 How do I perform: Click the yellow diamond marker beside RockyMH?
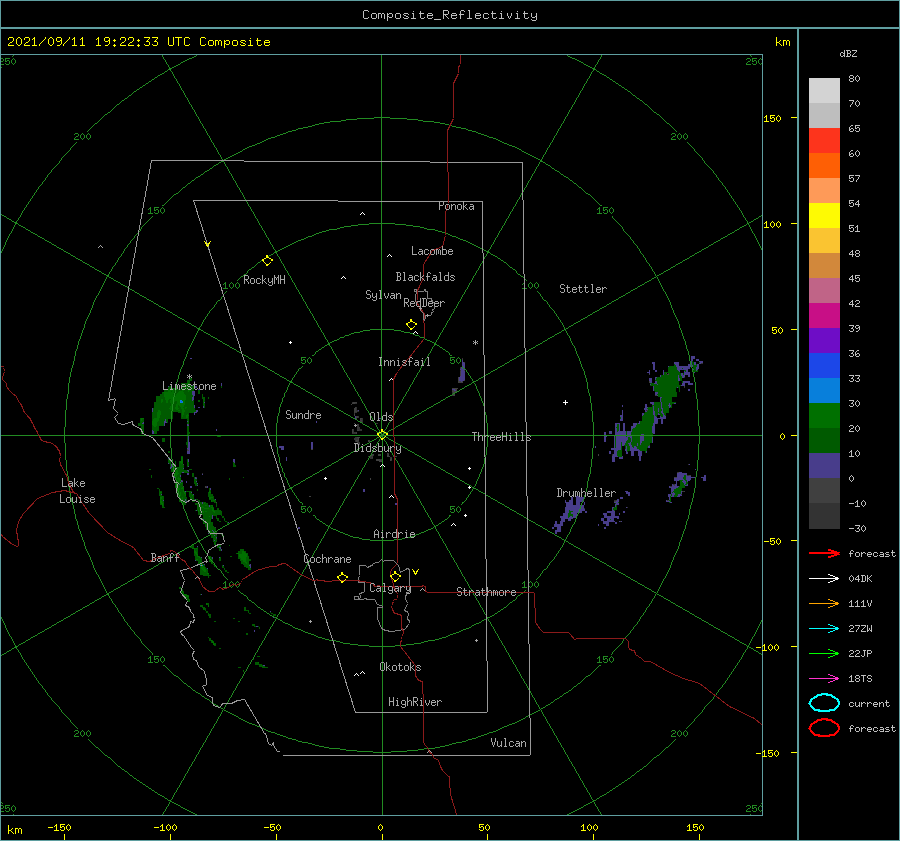pos(267,261)
